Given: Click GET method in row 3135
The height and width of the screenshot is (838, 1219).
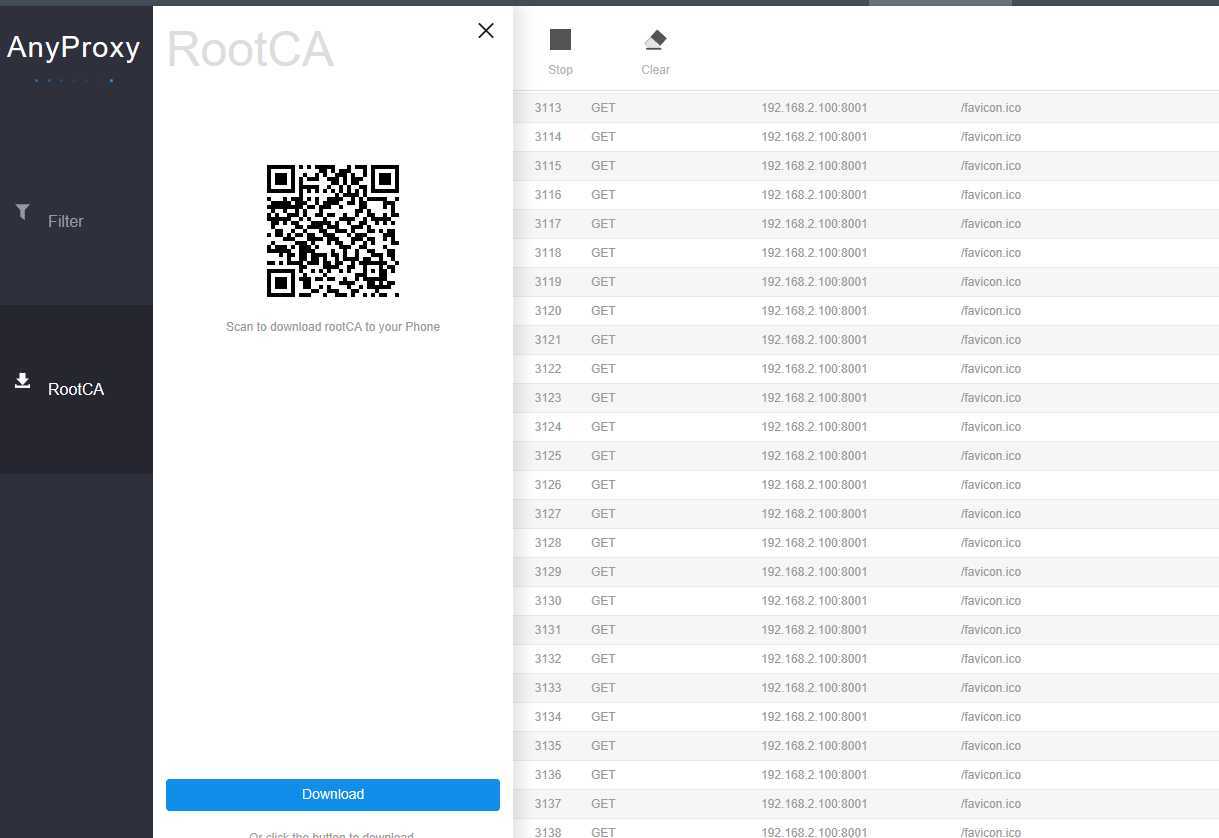Looking at the screenshot, I should click(603, 746).
